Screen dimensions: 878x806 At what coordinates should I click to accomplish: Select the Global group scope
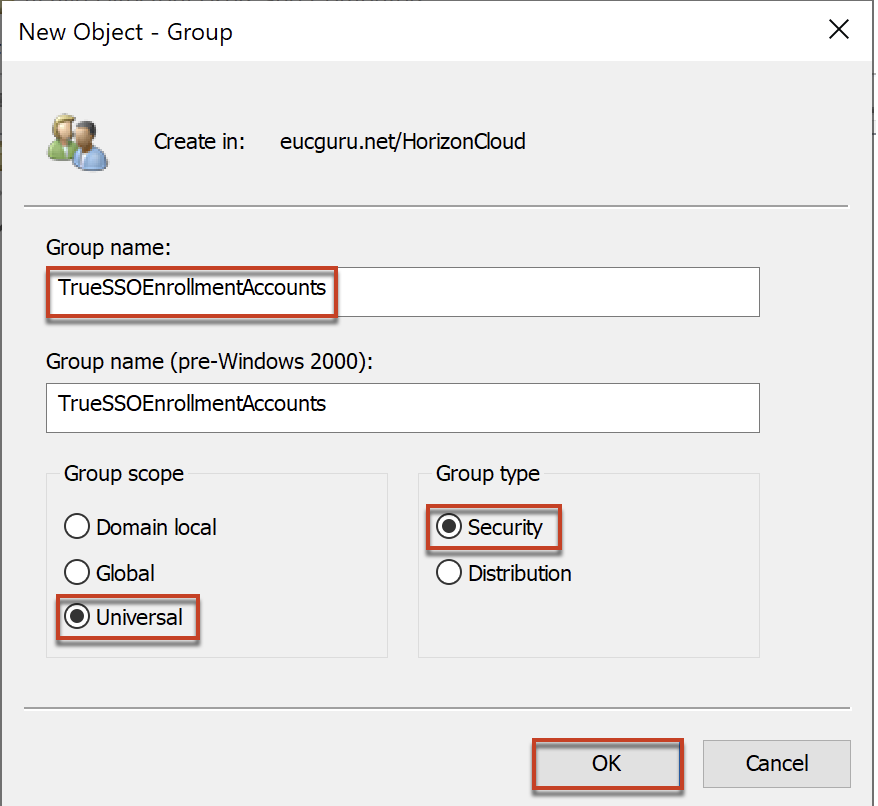pyautogui.click(x=77, y=572)
